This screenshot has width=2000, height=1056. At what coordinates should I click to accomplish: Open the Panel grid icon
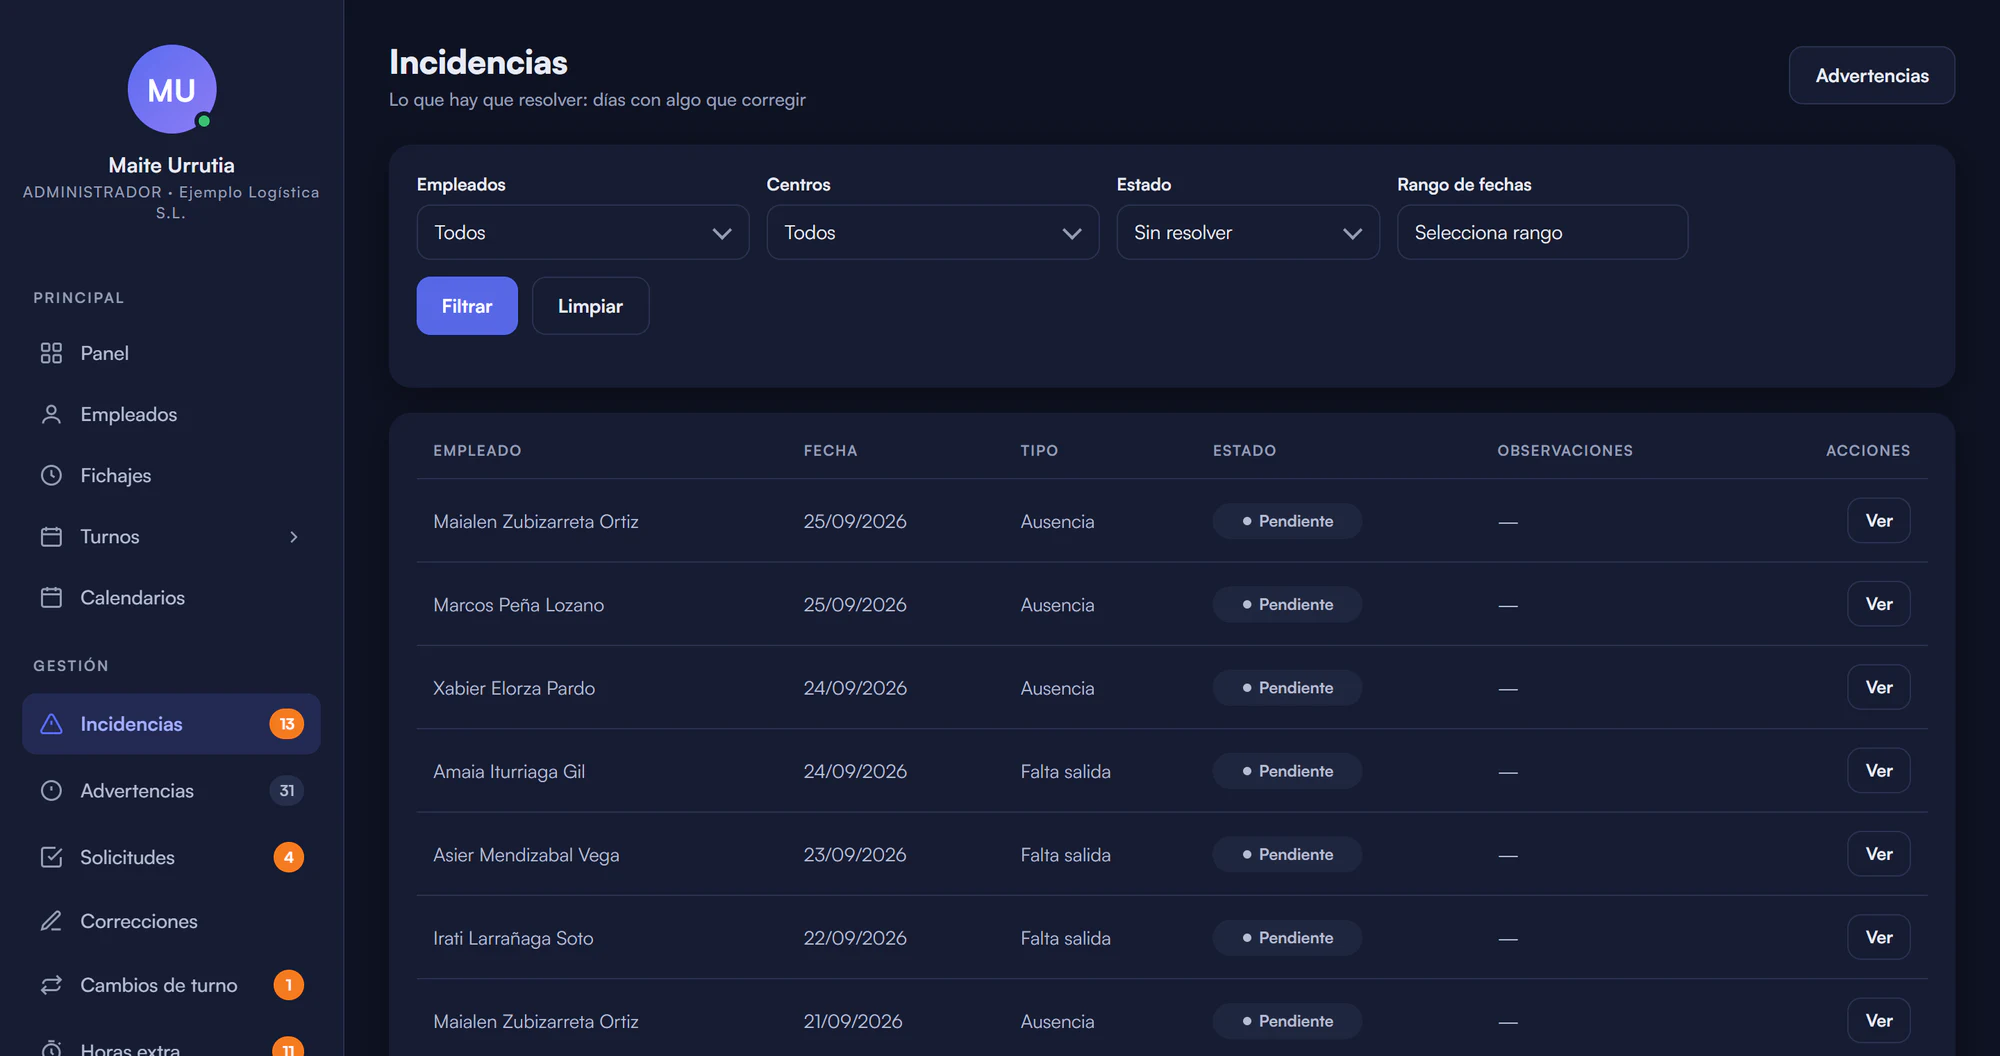pos(51,353)
